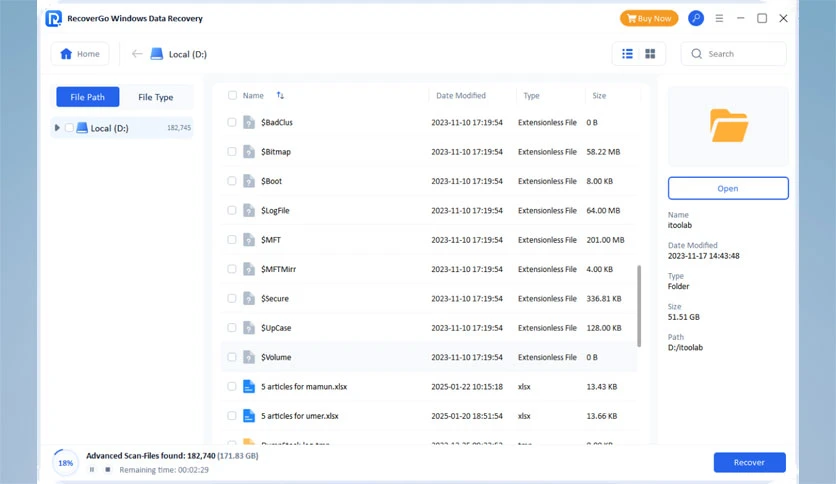Tick the $BadClus checkbox

tap(232, 122)
